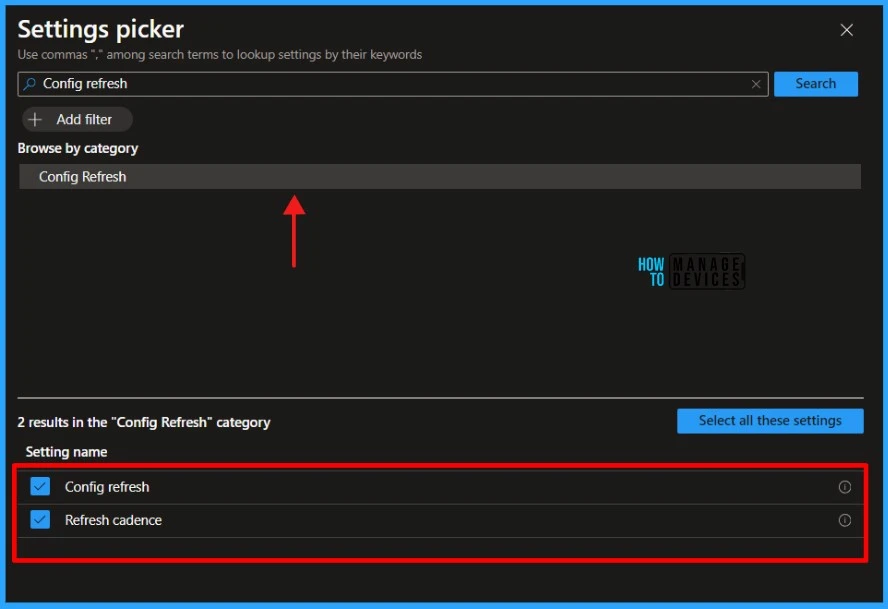The width and height of the screenshot is (888, 609).
Task: Click the plus icon on Add filter
Action: [x=35, y=120]
